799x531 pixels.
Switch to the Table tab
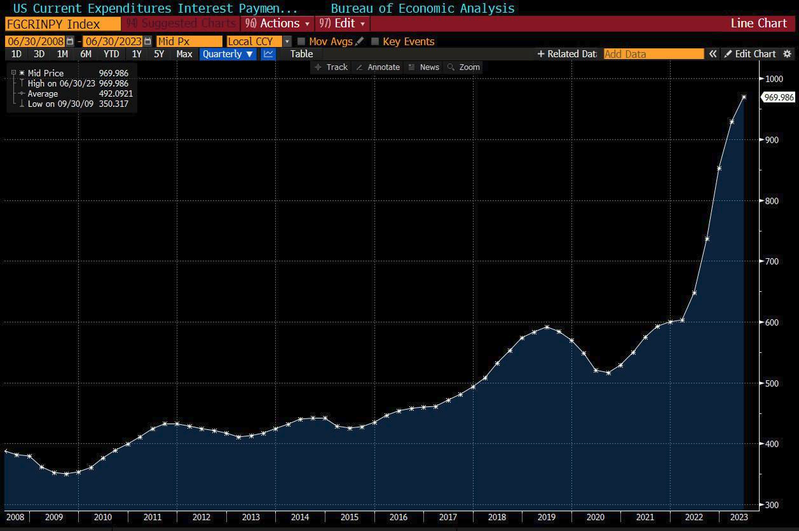[301, 54]
